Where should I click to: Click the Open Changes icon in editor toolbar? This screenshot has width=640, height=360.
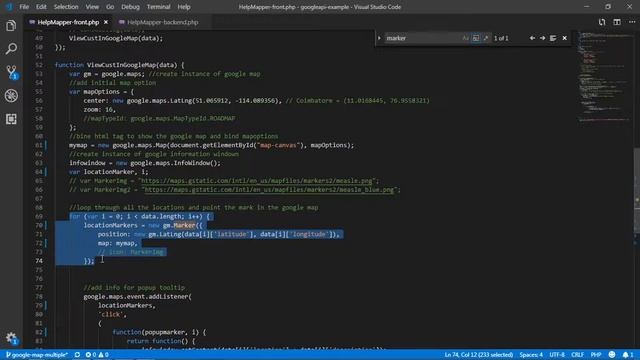coord(602,22)
